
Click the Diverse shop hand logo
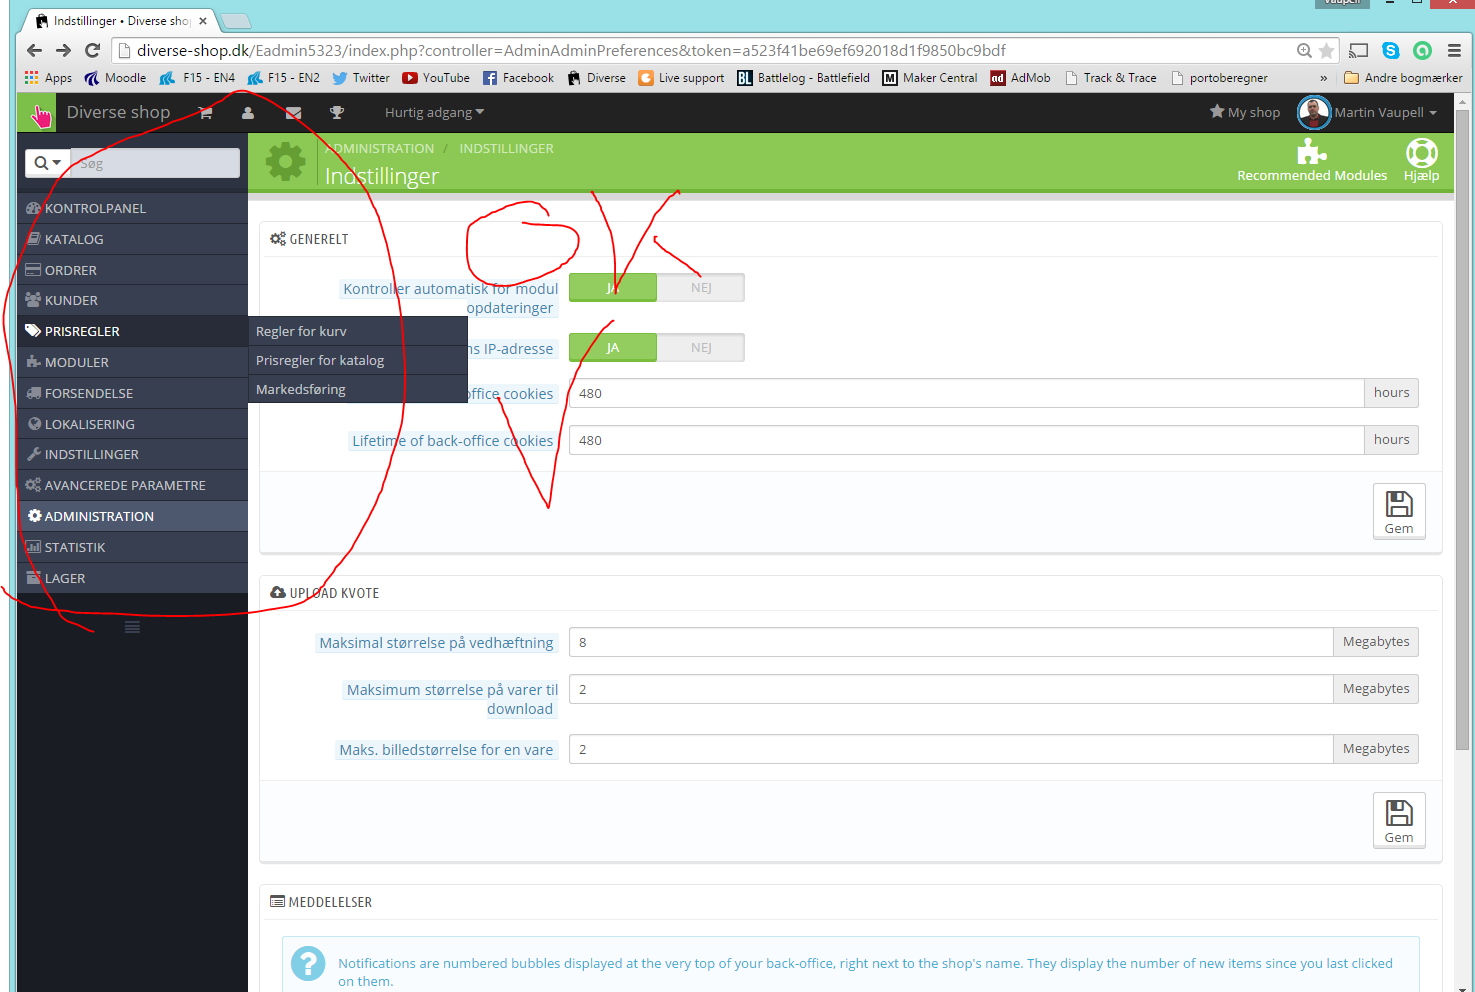coord(37,113)
